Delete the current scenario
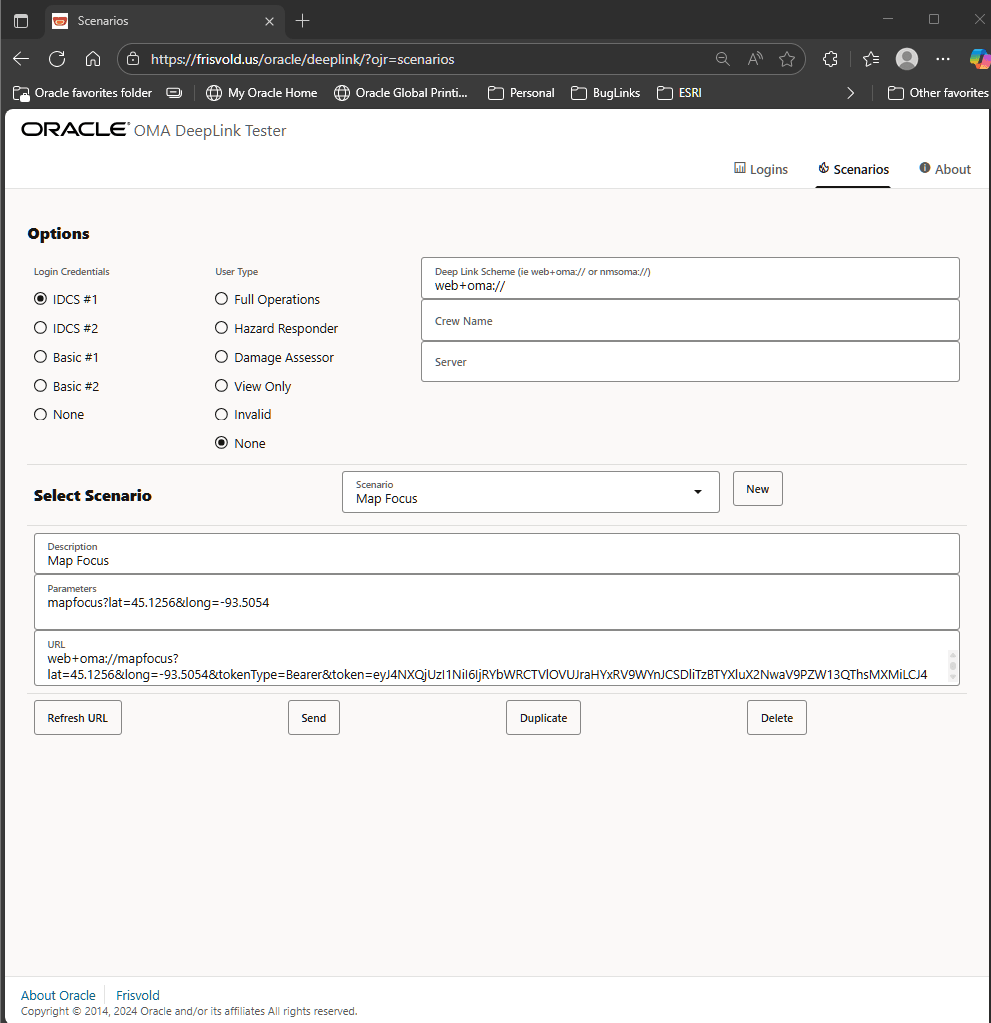Screen dimensions: 991x1023 777,718
